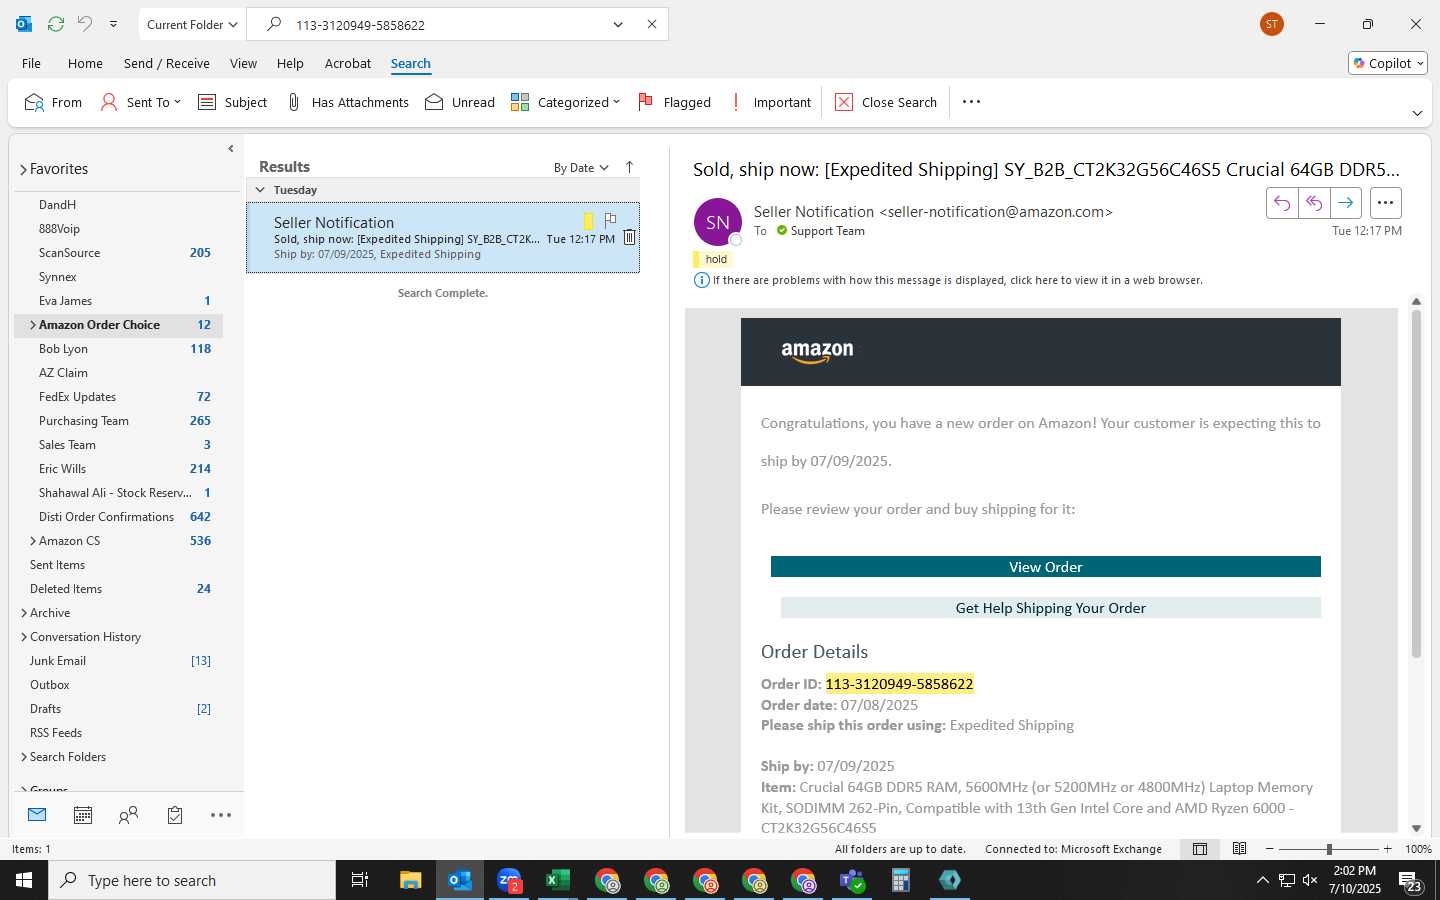Switch to Calendar view icon

pyautogui.click(x=83, y=815)
